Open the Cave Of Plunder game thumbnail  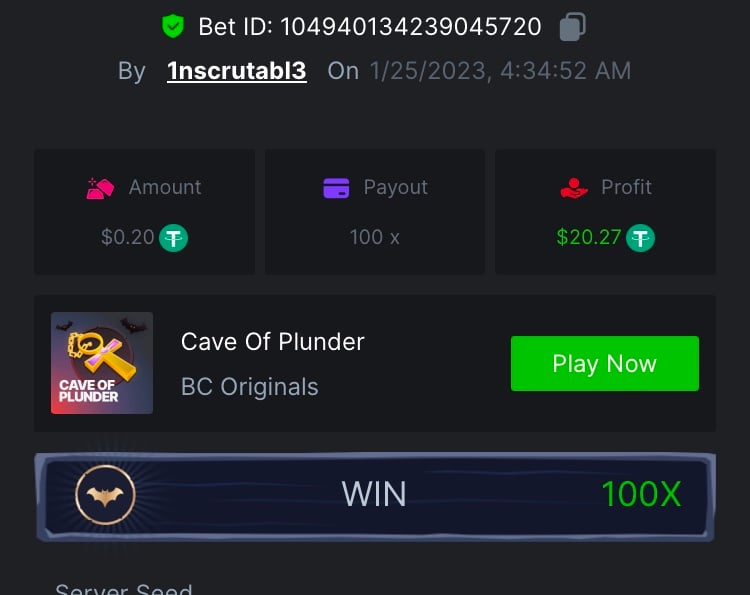tap(102, 363)
